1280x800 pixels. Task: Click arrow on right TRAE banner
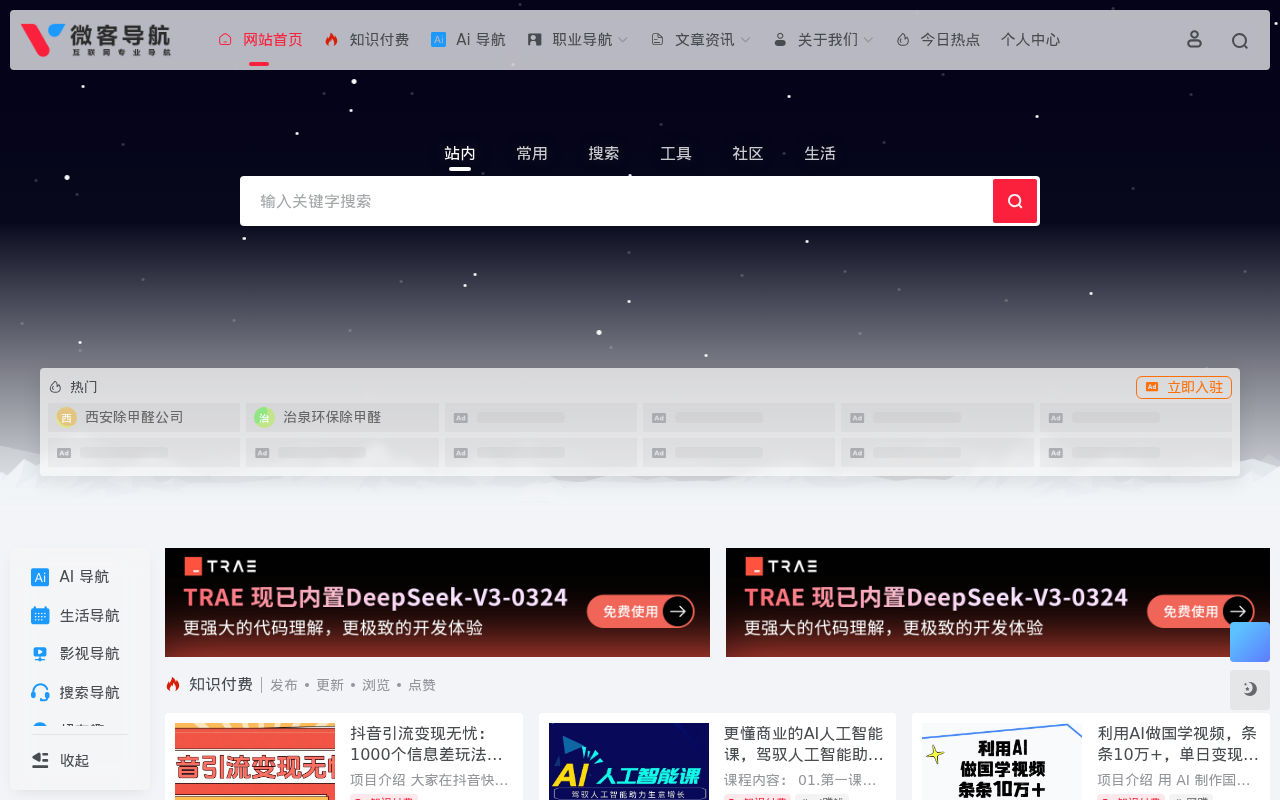tap(1238, 611)
